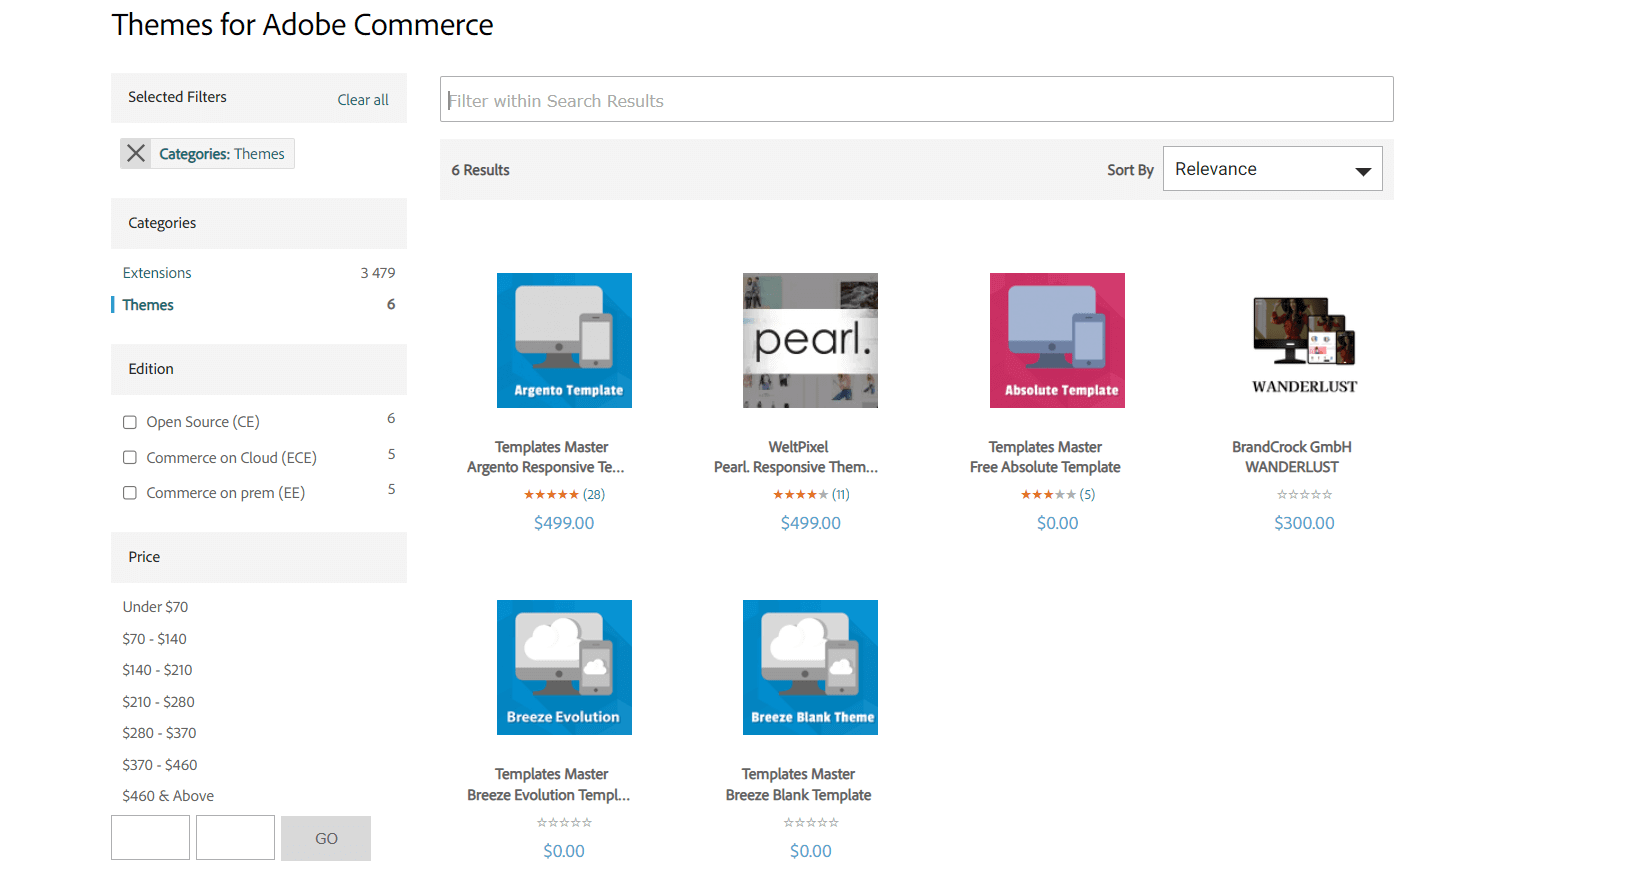Filter price $280 - $370
The height and width of the screenshot is (872, 1638).
159,732
